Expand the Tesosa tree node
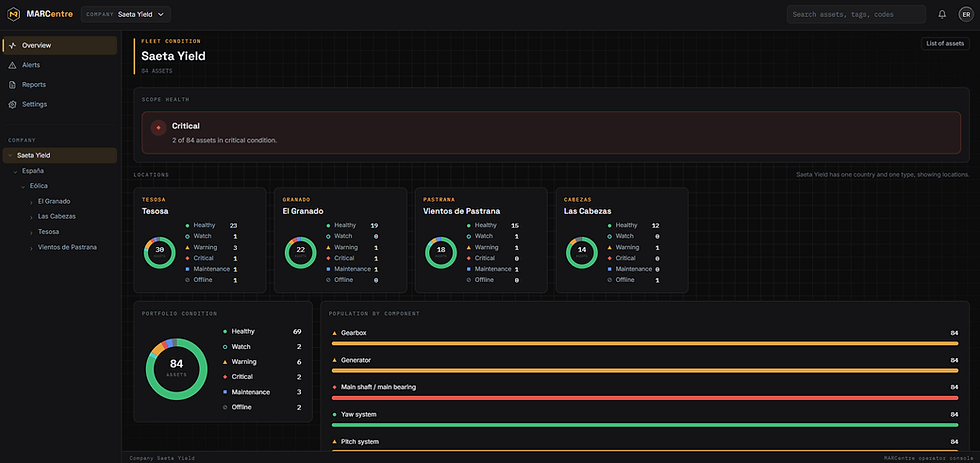Viewport: 980px width, 463px height. [x=31, y=232]
